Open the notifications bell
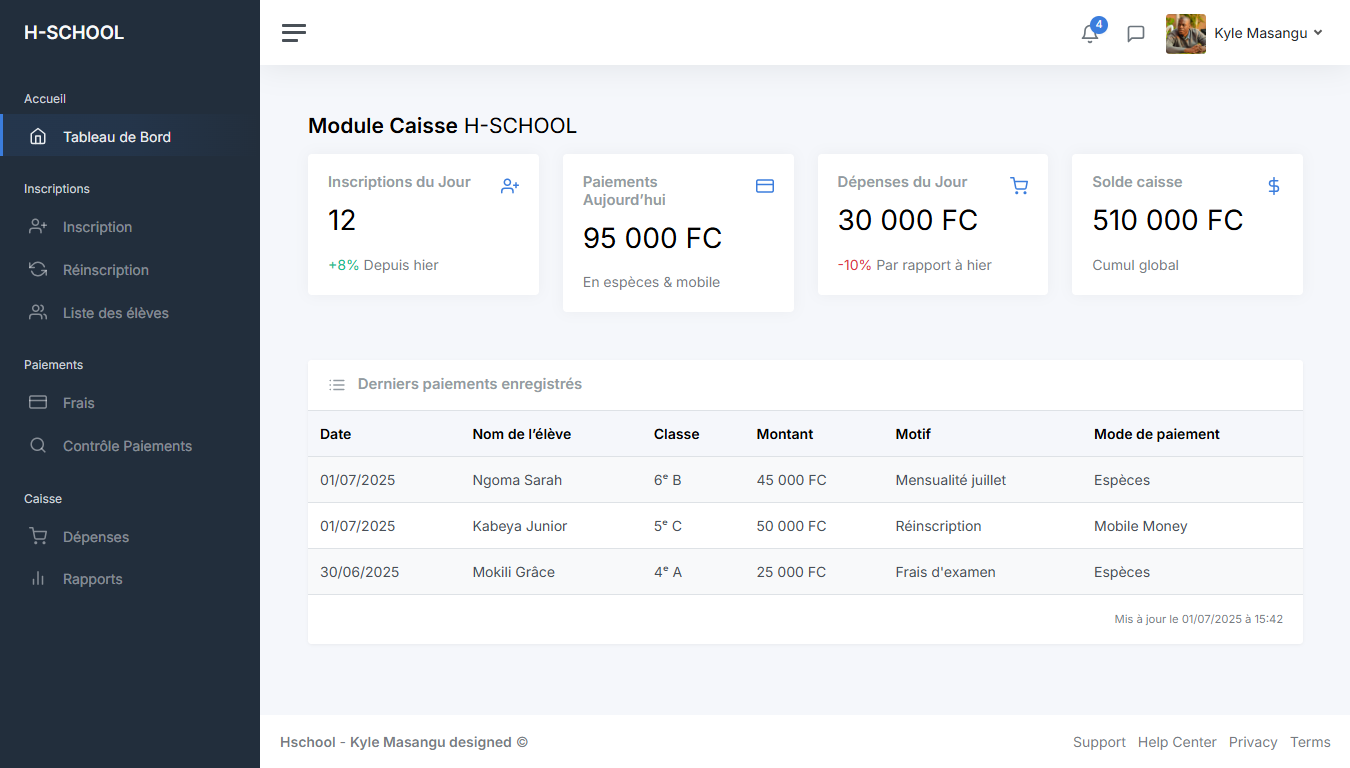 [1090, 34]
